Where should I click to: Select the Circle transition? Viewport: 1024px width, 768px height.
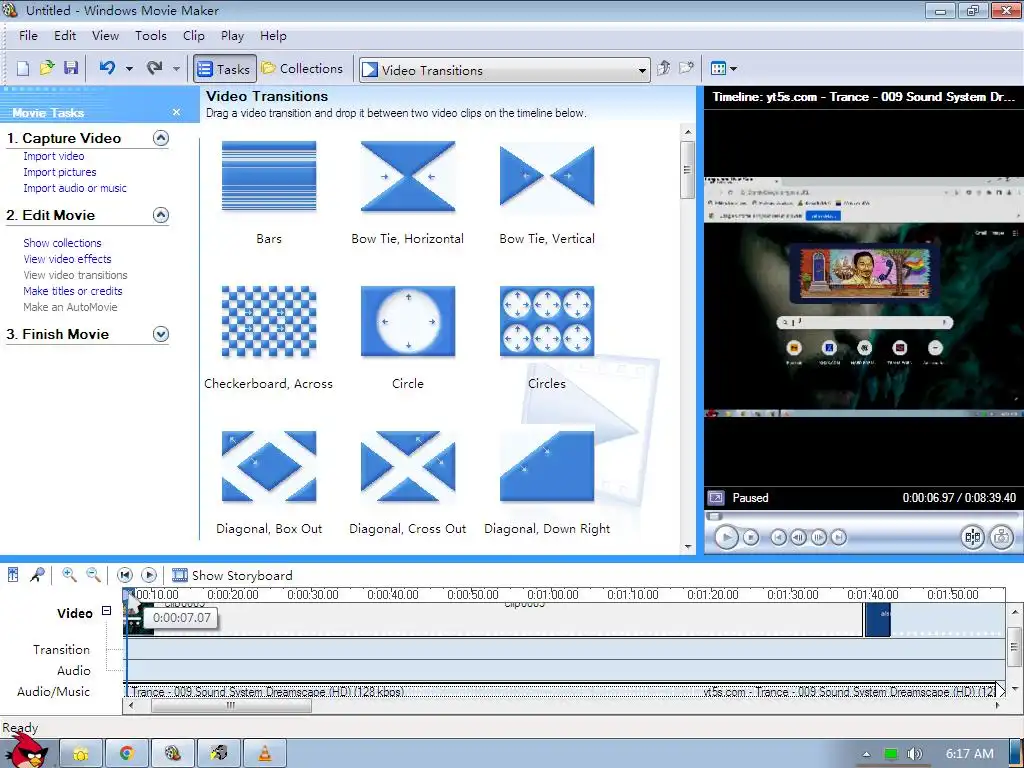tap(408, 321)
